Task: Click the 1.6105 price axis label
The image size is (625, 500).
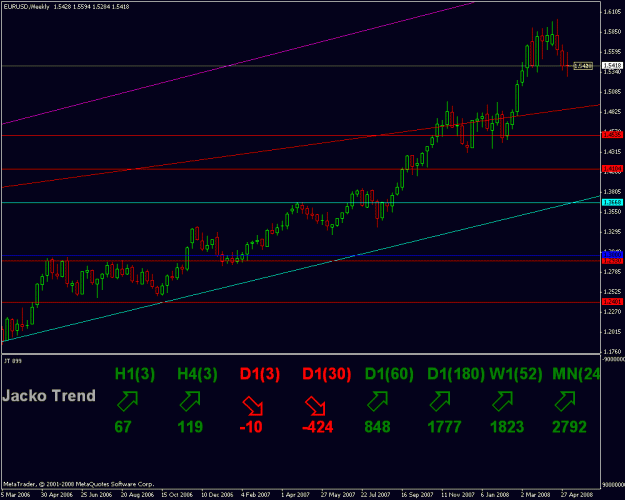Action: pyautogui.click(x=613, y=12)
